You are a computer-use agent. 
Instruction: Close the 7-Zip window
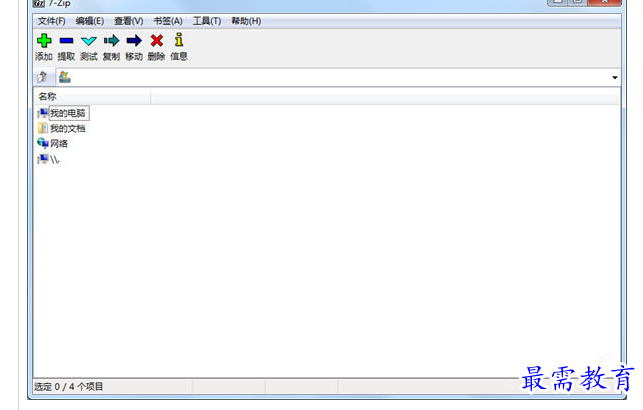(604, 2)
